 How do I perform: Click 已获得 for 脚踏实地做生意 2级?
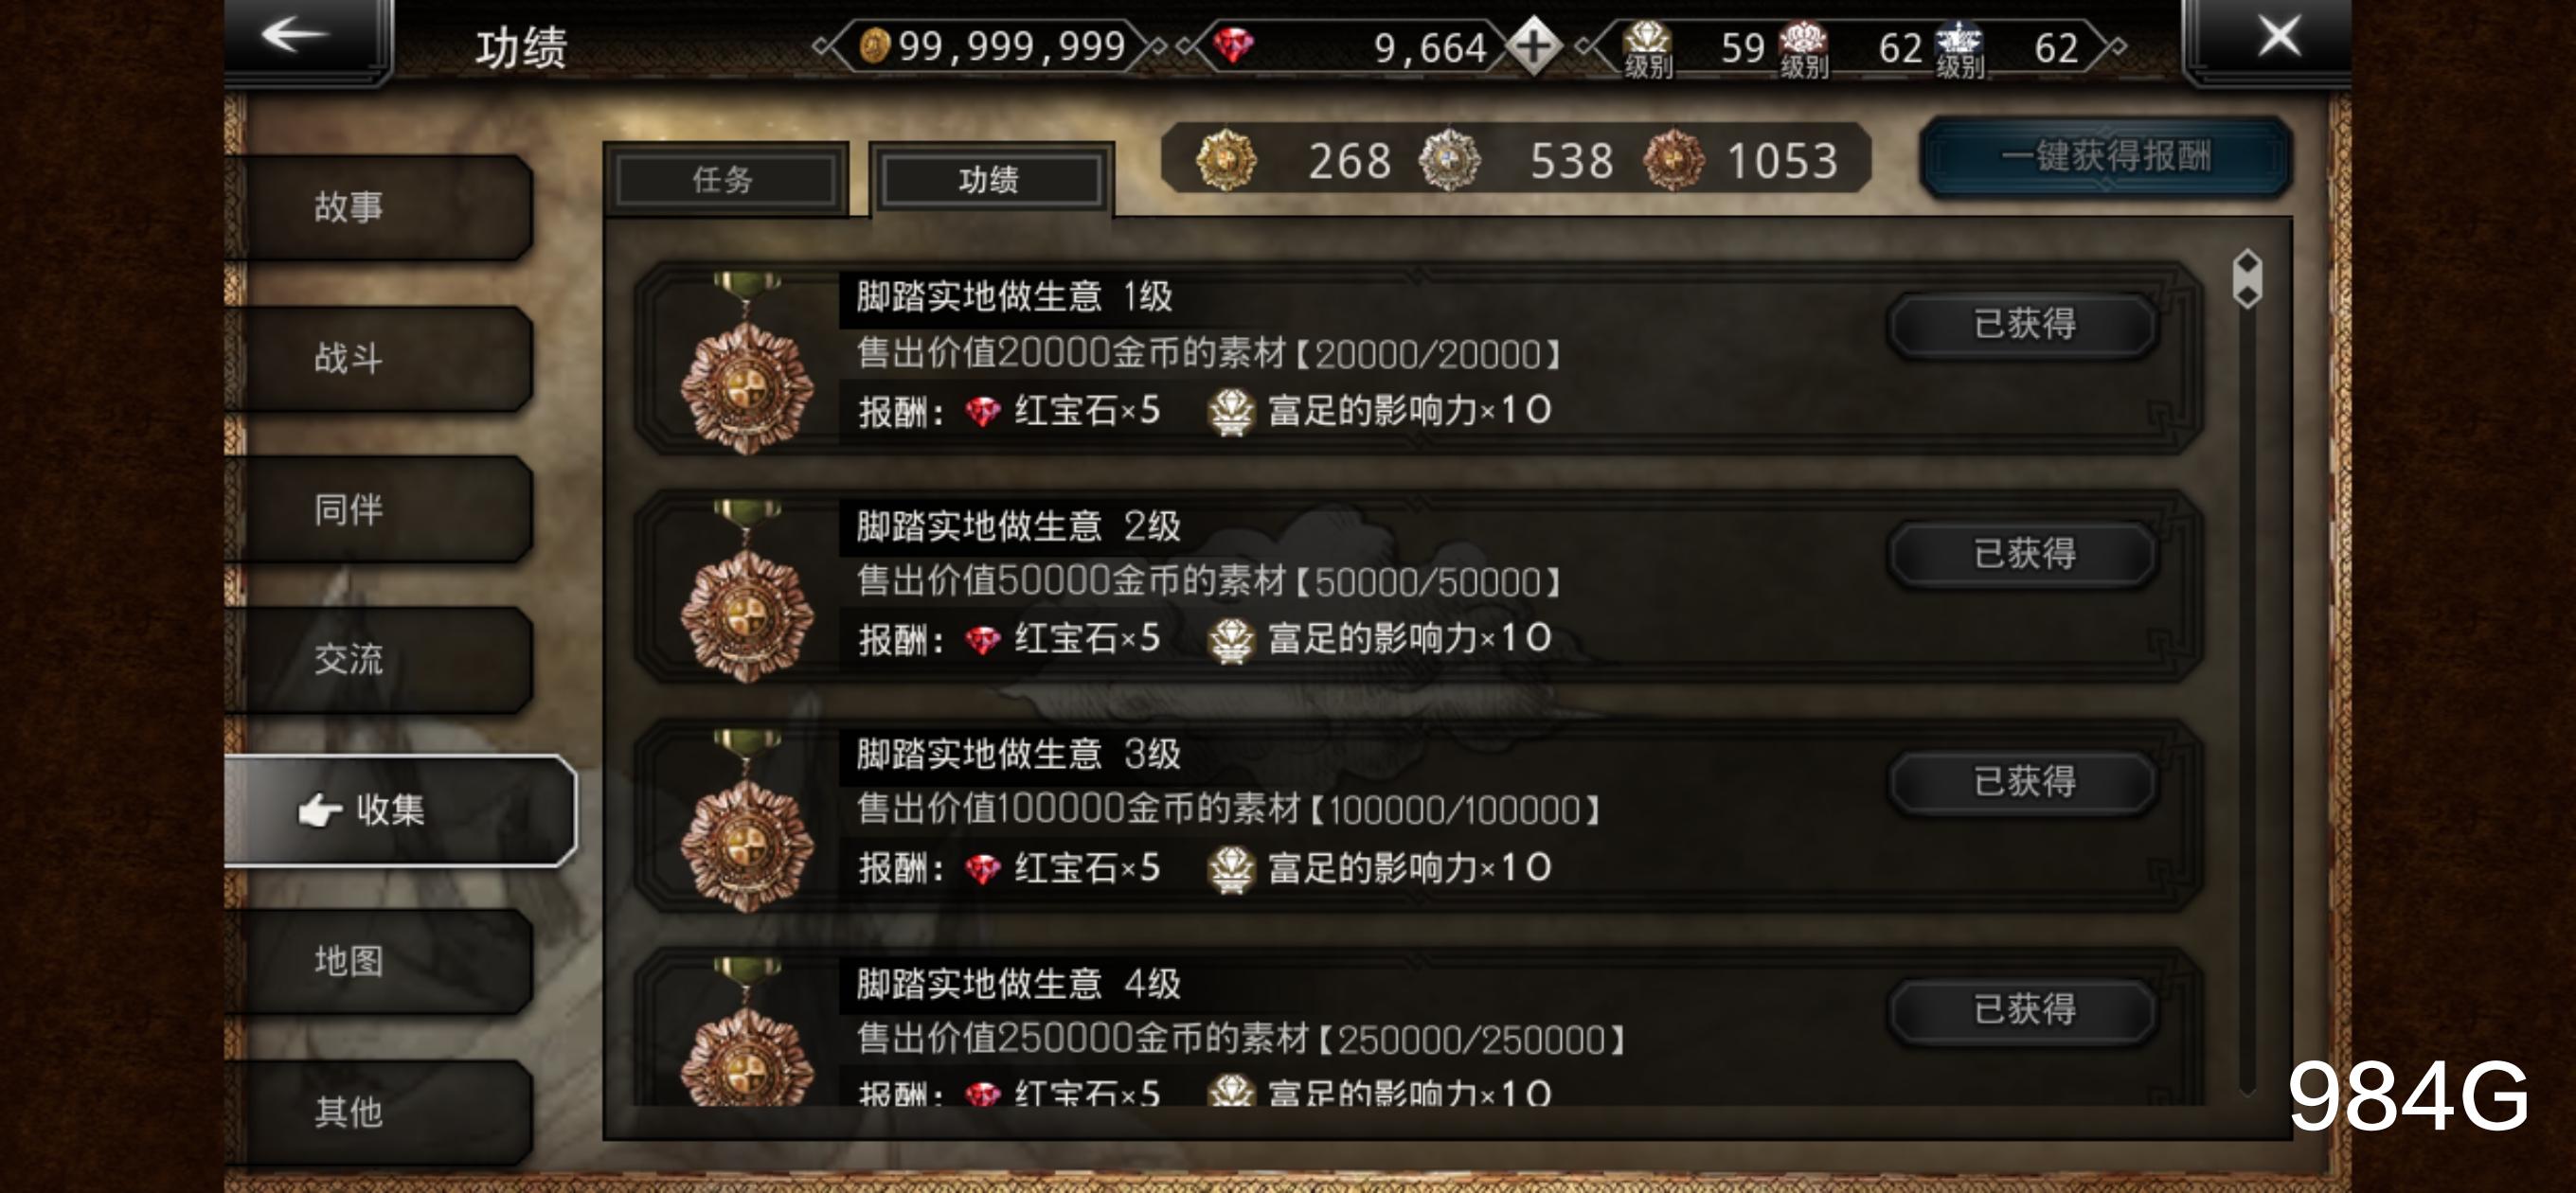point(2024,553)
